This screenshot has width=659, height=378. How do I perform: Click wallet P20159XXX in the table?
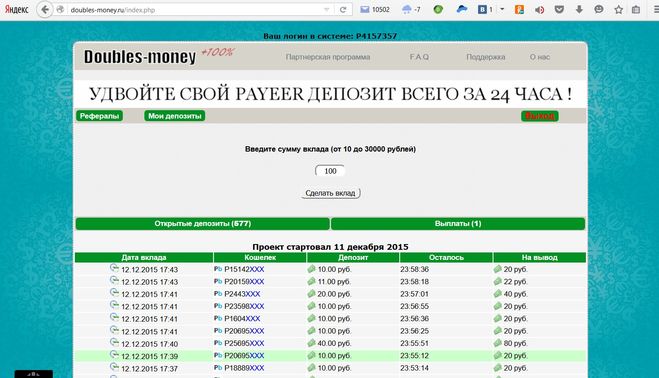tap(244, 281)
